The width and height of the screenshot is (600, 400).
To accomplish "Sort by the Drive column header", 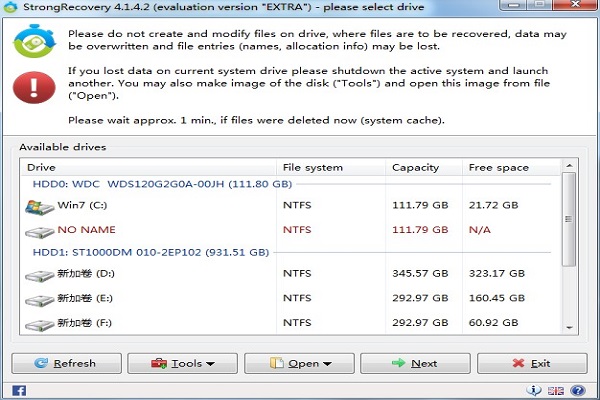I will (148, 167).
